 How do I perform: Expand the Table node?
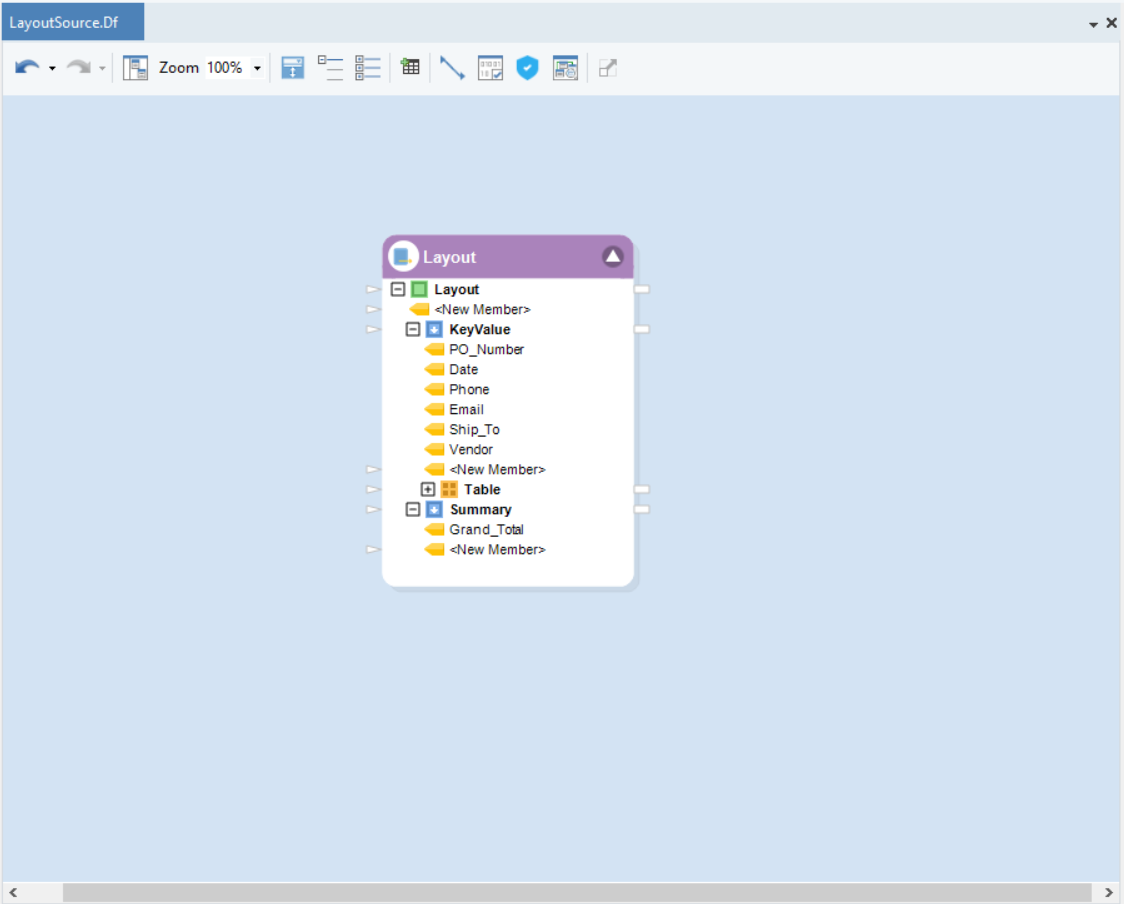[x=428, y=490]
